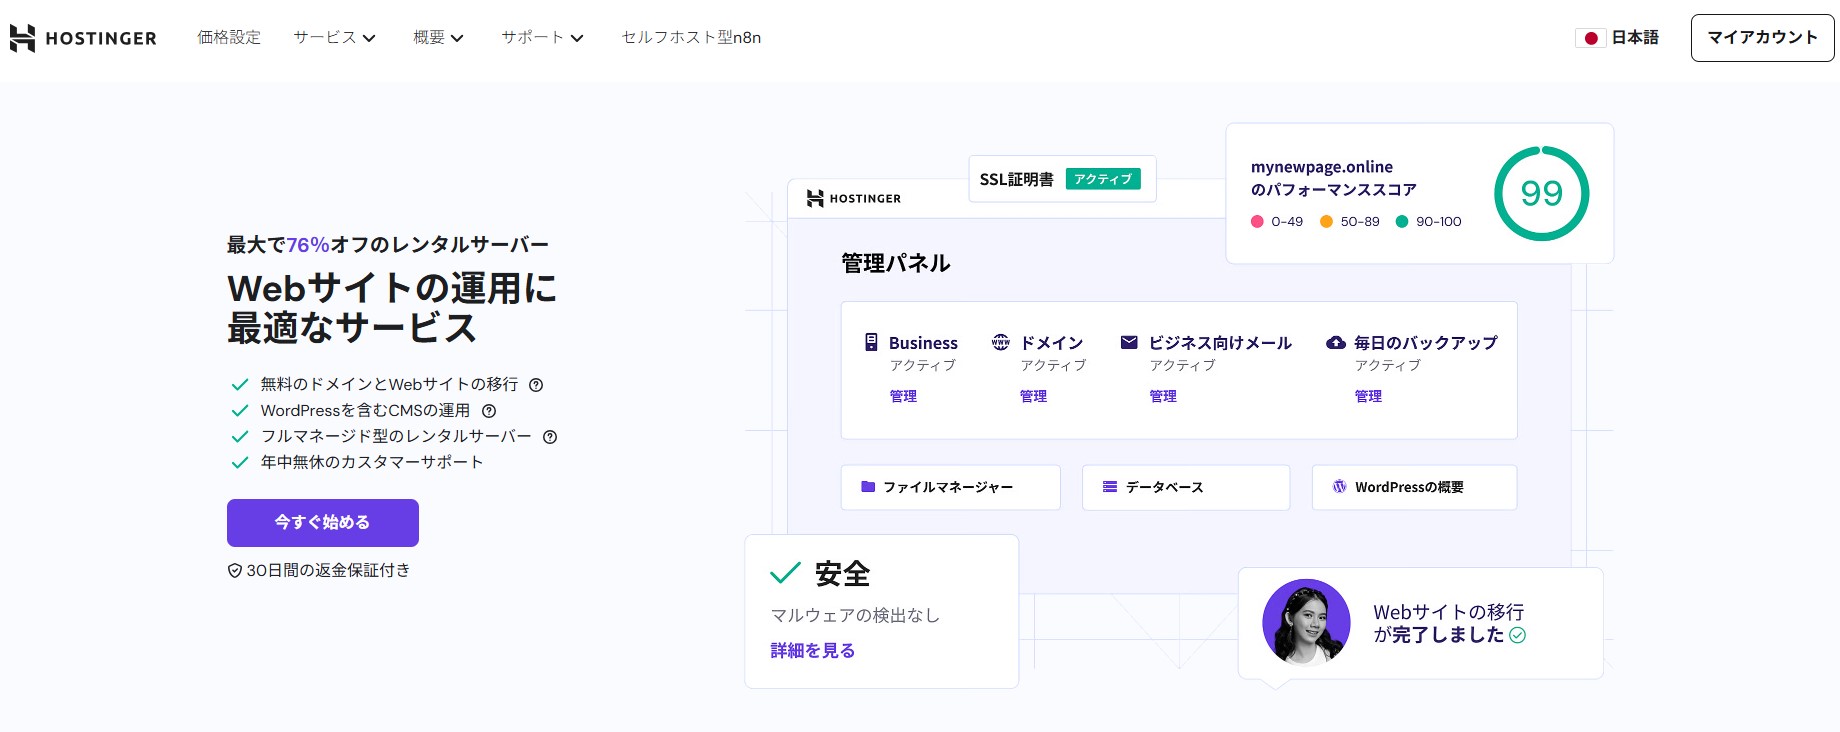Click the 99 performance score ring

(x=1541, y=193)
